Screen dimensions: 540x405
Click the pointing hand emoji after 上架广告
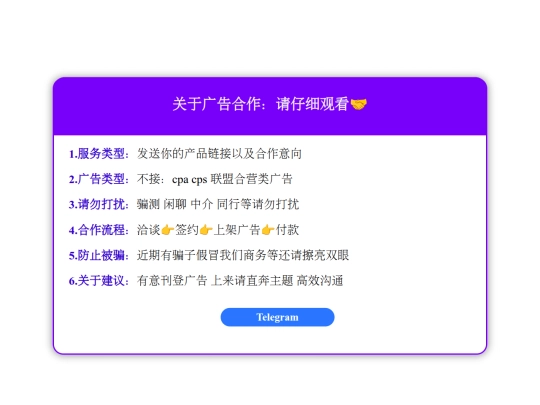268,229
